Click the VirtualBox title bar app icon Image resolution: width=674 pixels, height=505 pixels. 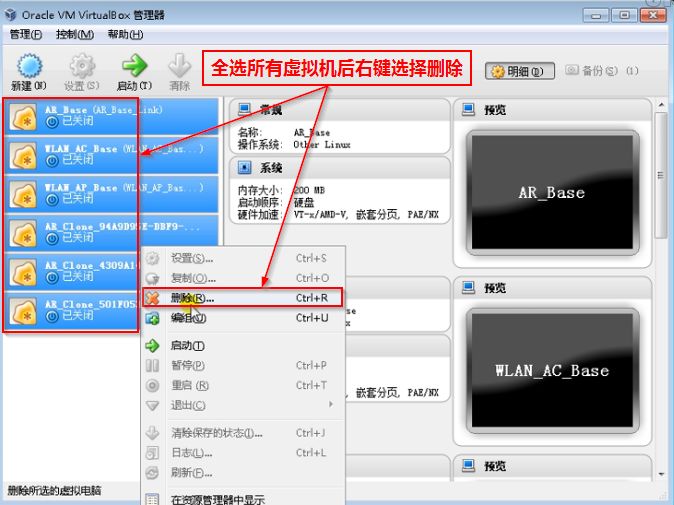(x=11, y=15)
